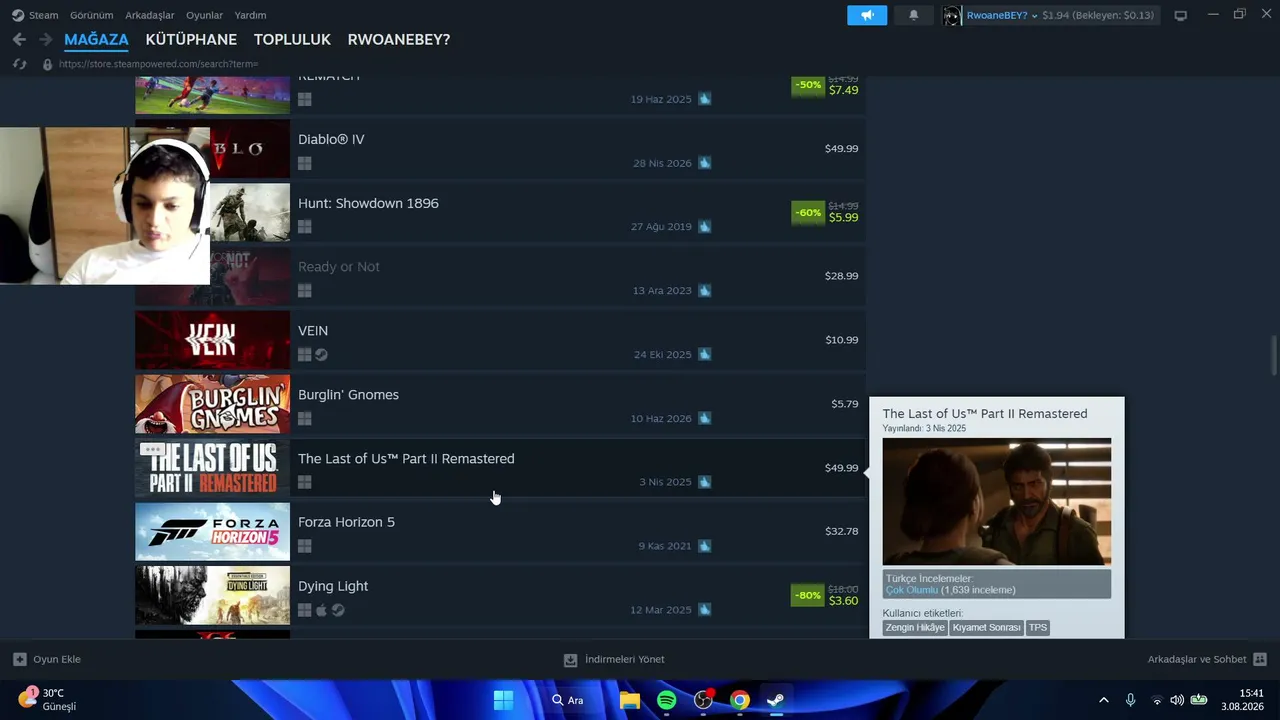Screen dimensions: 1280x720
Task: Open File Explorer from the taskbar
Action: pyautogui.click(x=630, y=700)
